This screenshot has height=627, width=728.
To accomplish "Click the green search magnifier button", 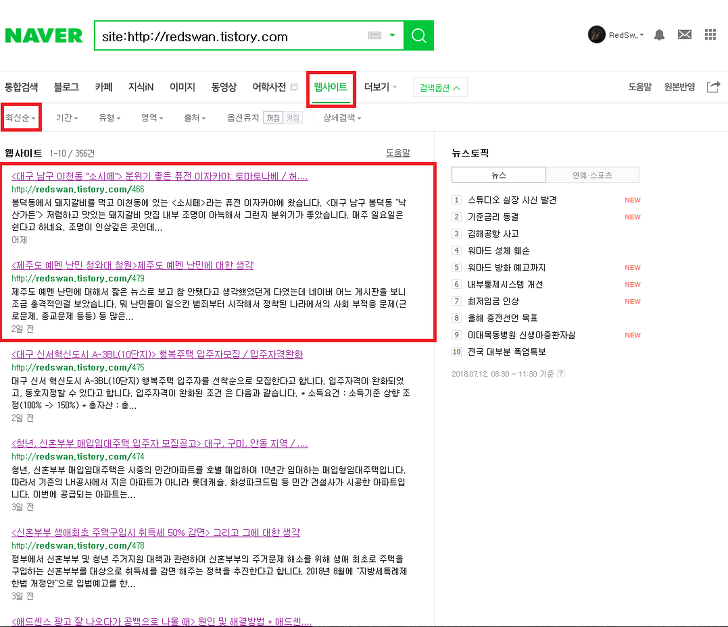I will (x=419, y=35).
